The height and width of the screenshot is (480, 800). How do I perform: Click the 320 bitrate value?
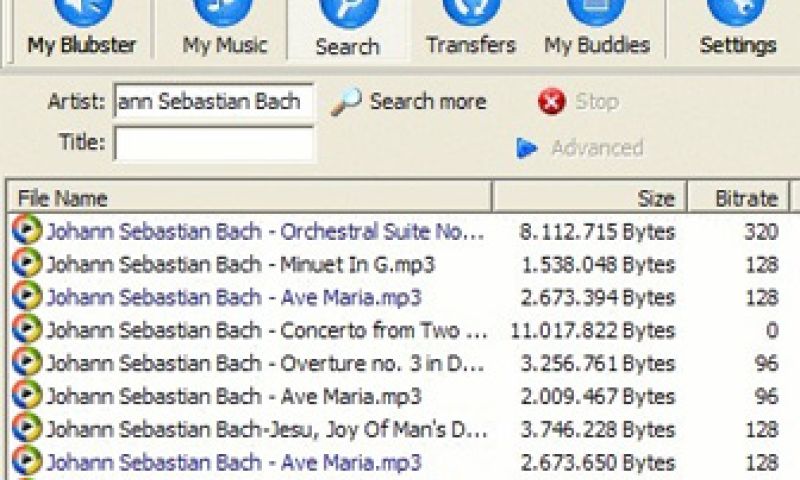tap(761, 232)
